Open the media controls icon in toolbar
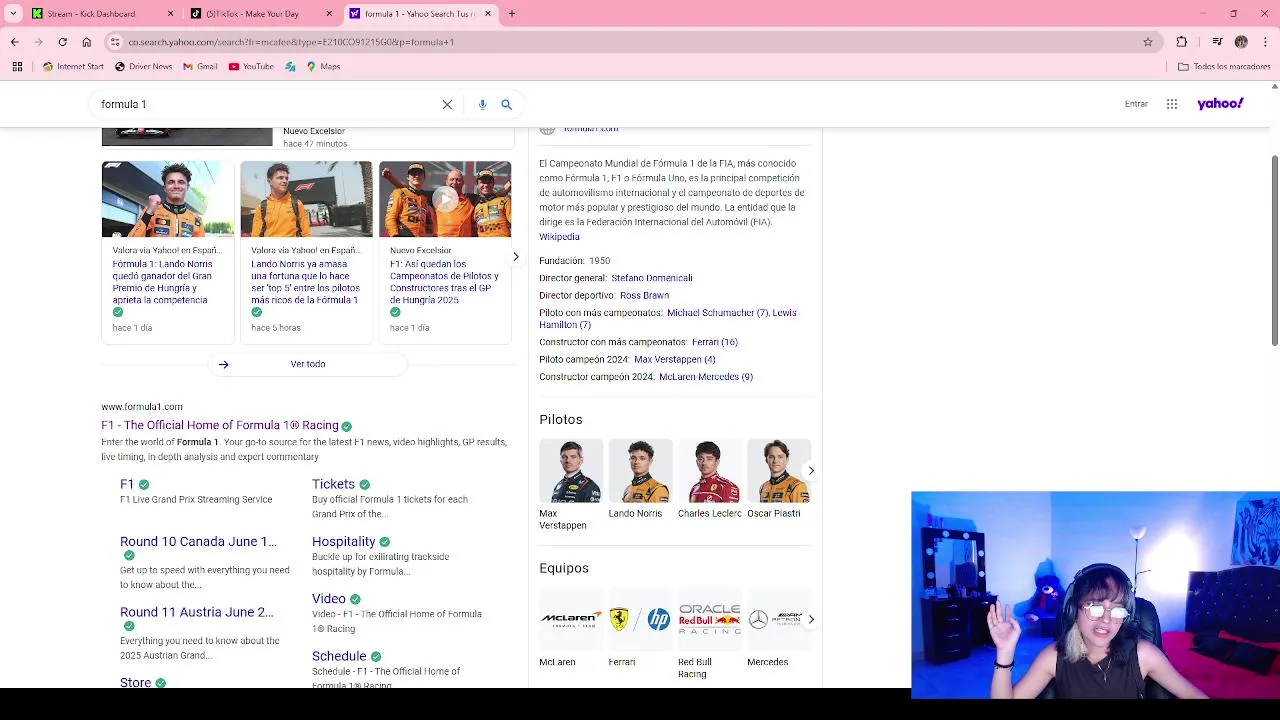This screenshot has height=720, width=1280. [x=1217, y=42]
